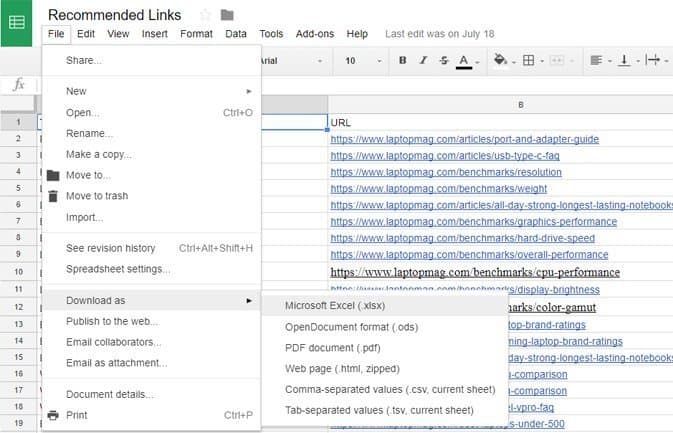Click the Recommended Links title field
This screenshot has width=673, height=433.
tap(115, 15)
